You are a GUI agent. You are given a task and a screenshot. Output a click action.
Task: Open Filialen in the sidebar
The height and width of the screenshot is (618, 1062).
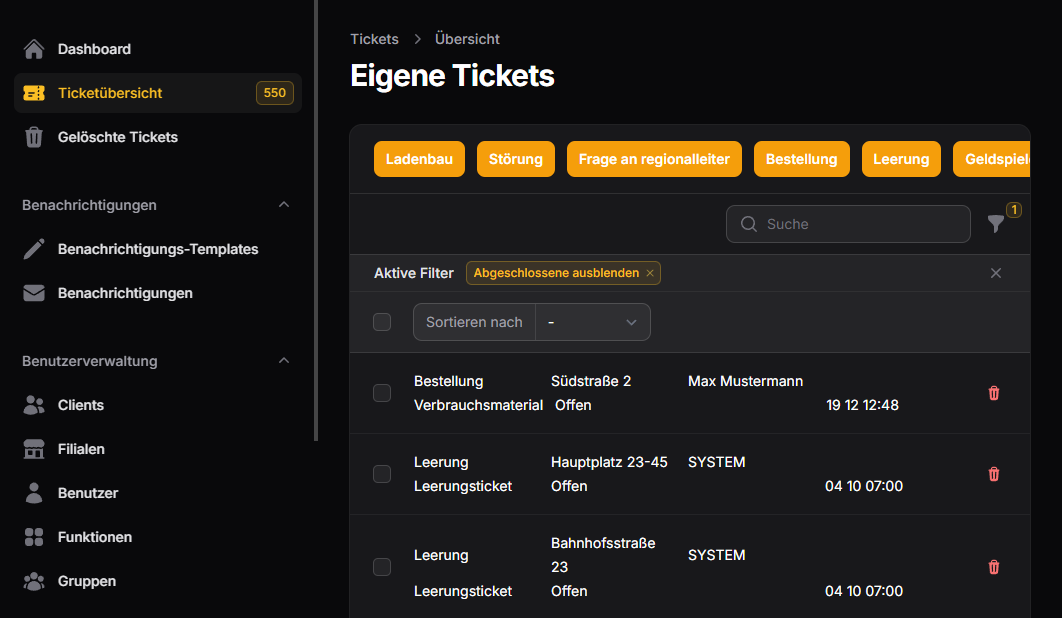pos(158,449)
